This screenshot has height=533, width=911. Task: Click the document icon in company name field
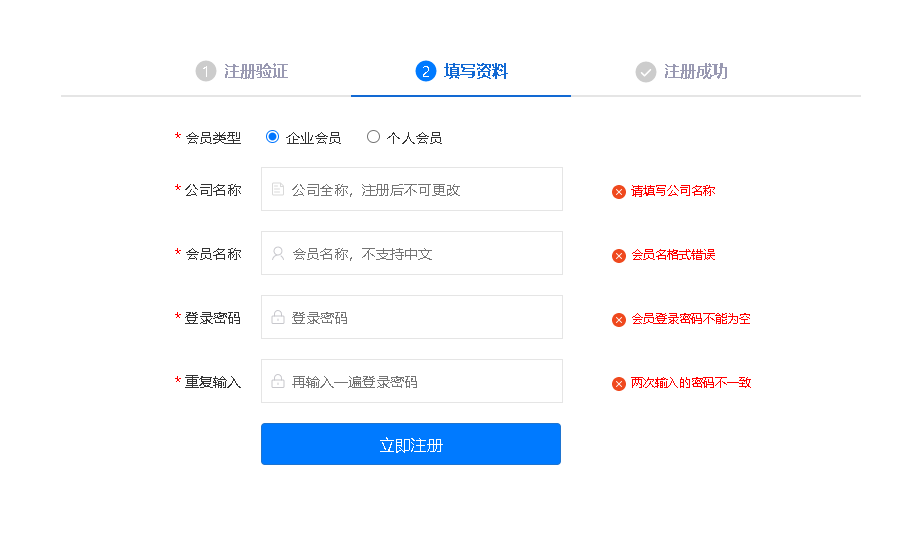pos(278,189)
